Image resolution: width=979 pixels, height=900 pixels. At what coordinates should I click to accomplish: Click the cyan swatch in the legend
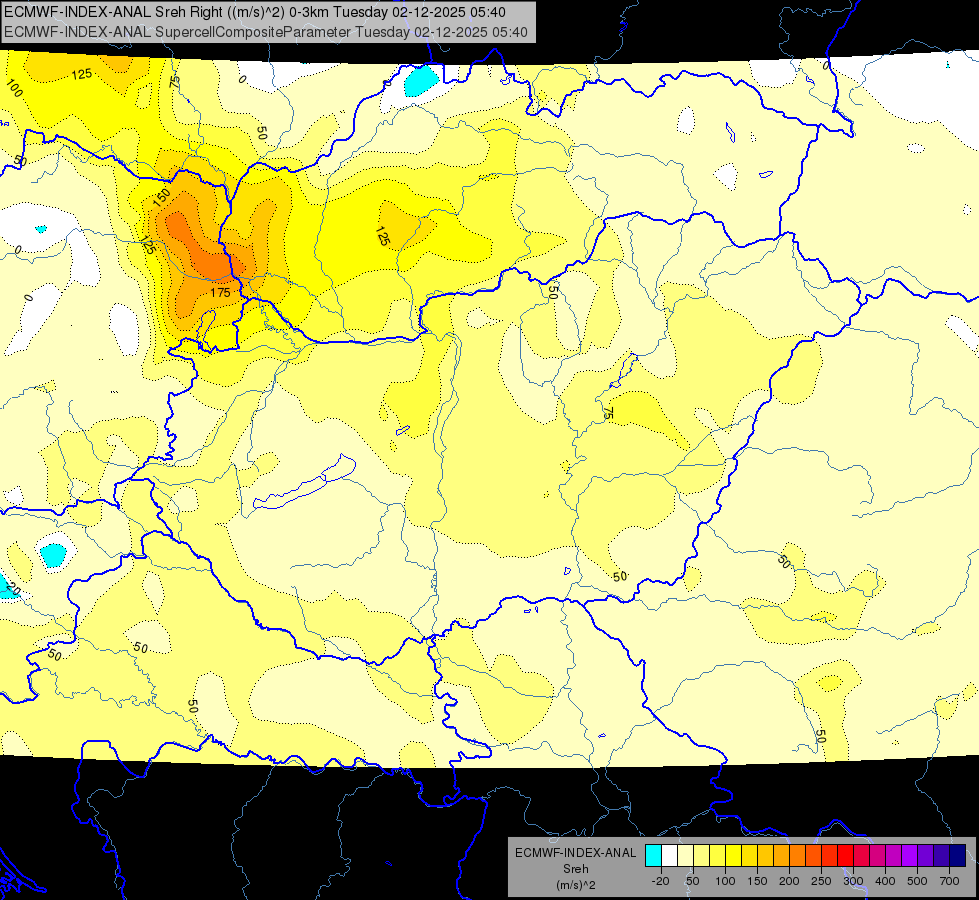point(654,855)
